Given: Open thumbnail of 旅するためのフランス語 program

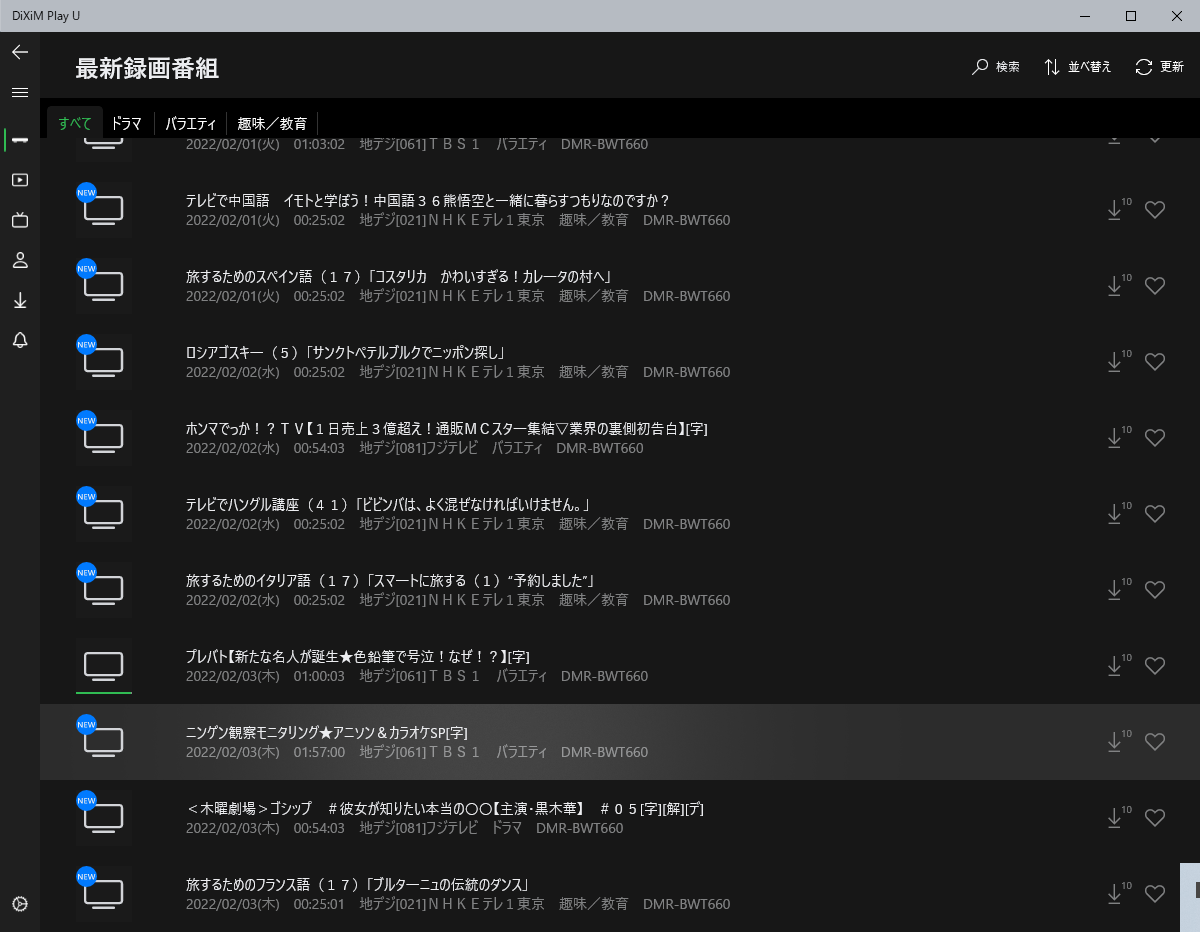Looking at the screenshot, I should (104, 892).
